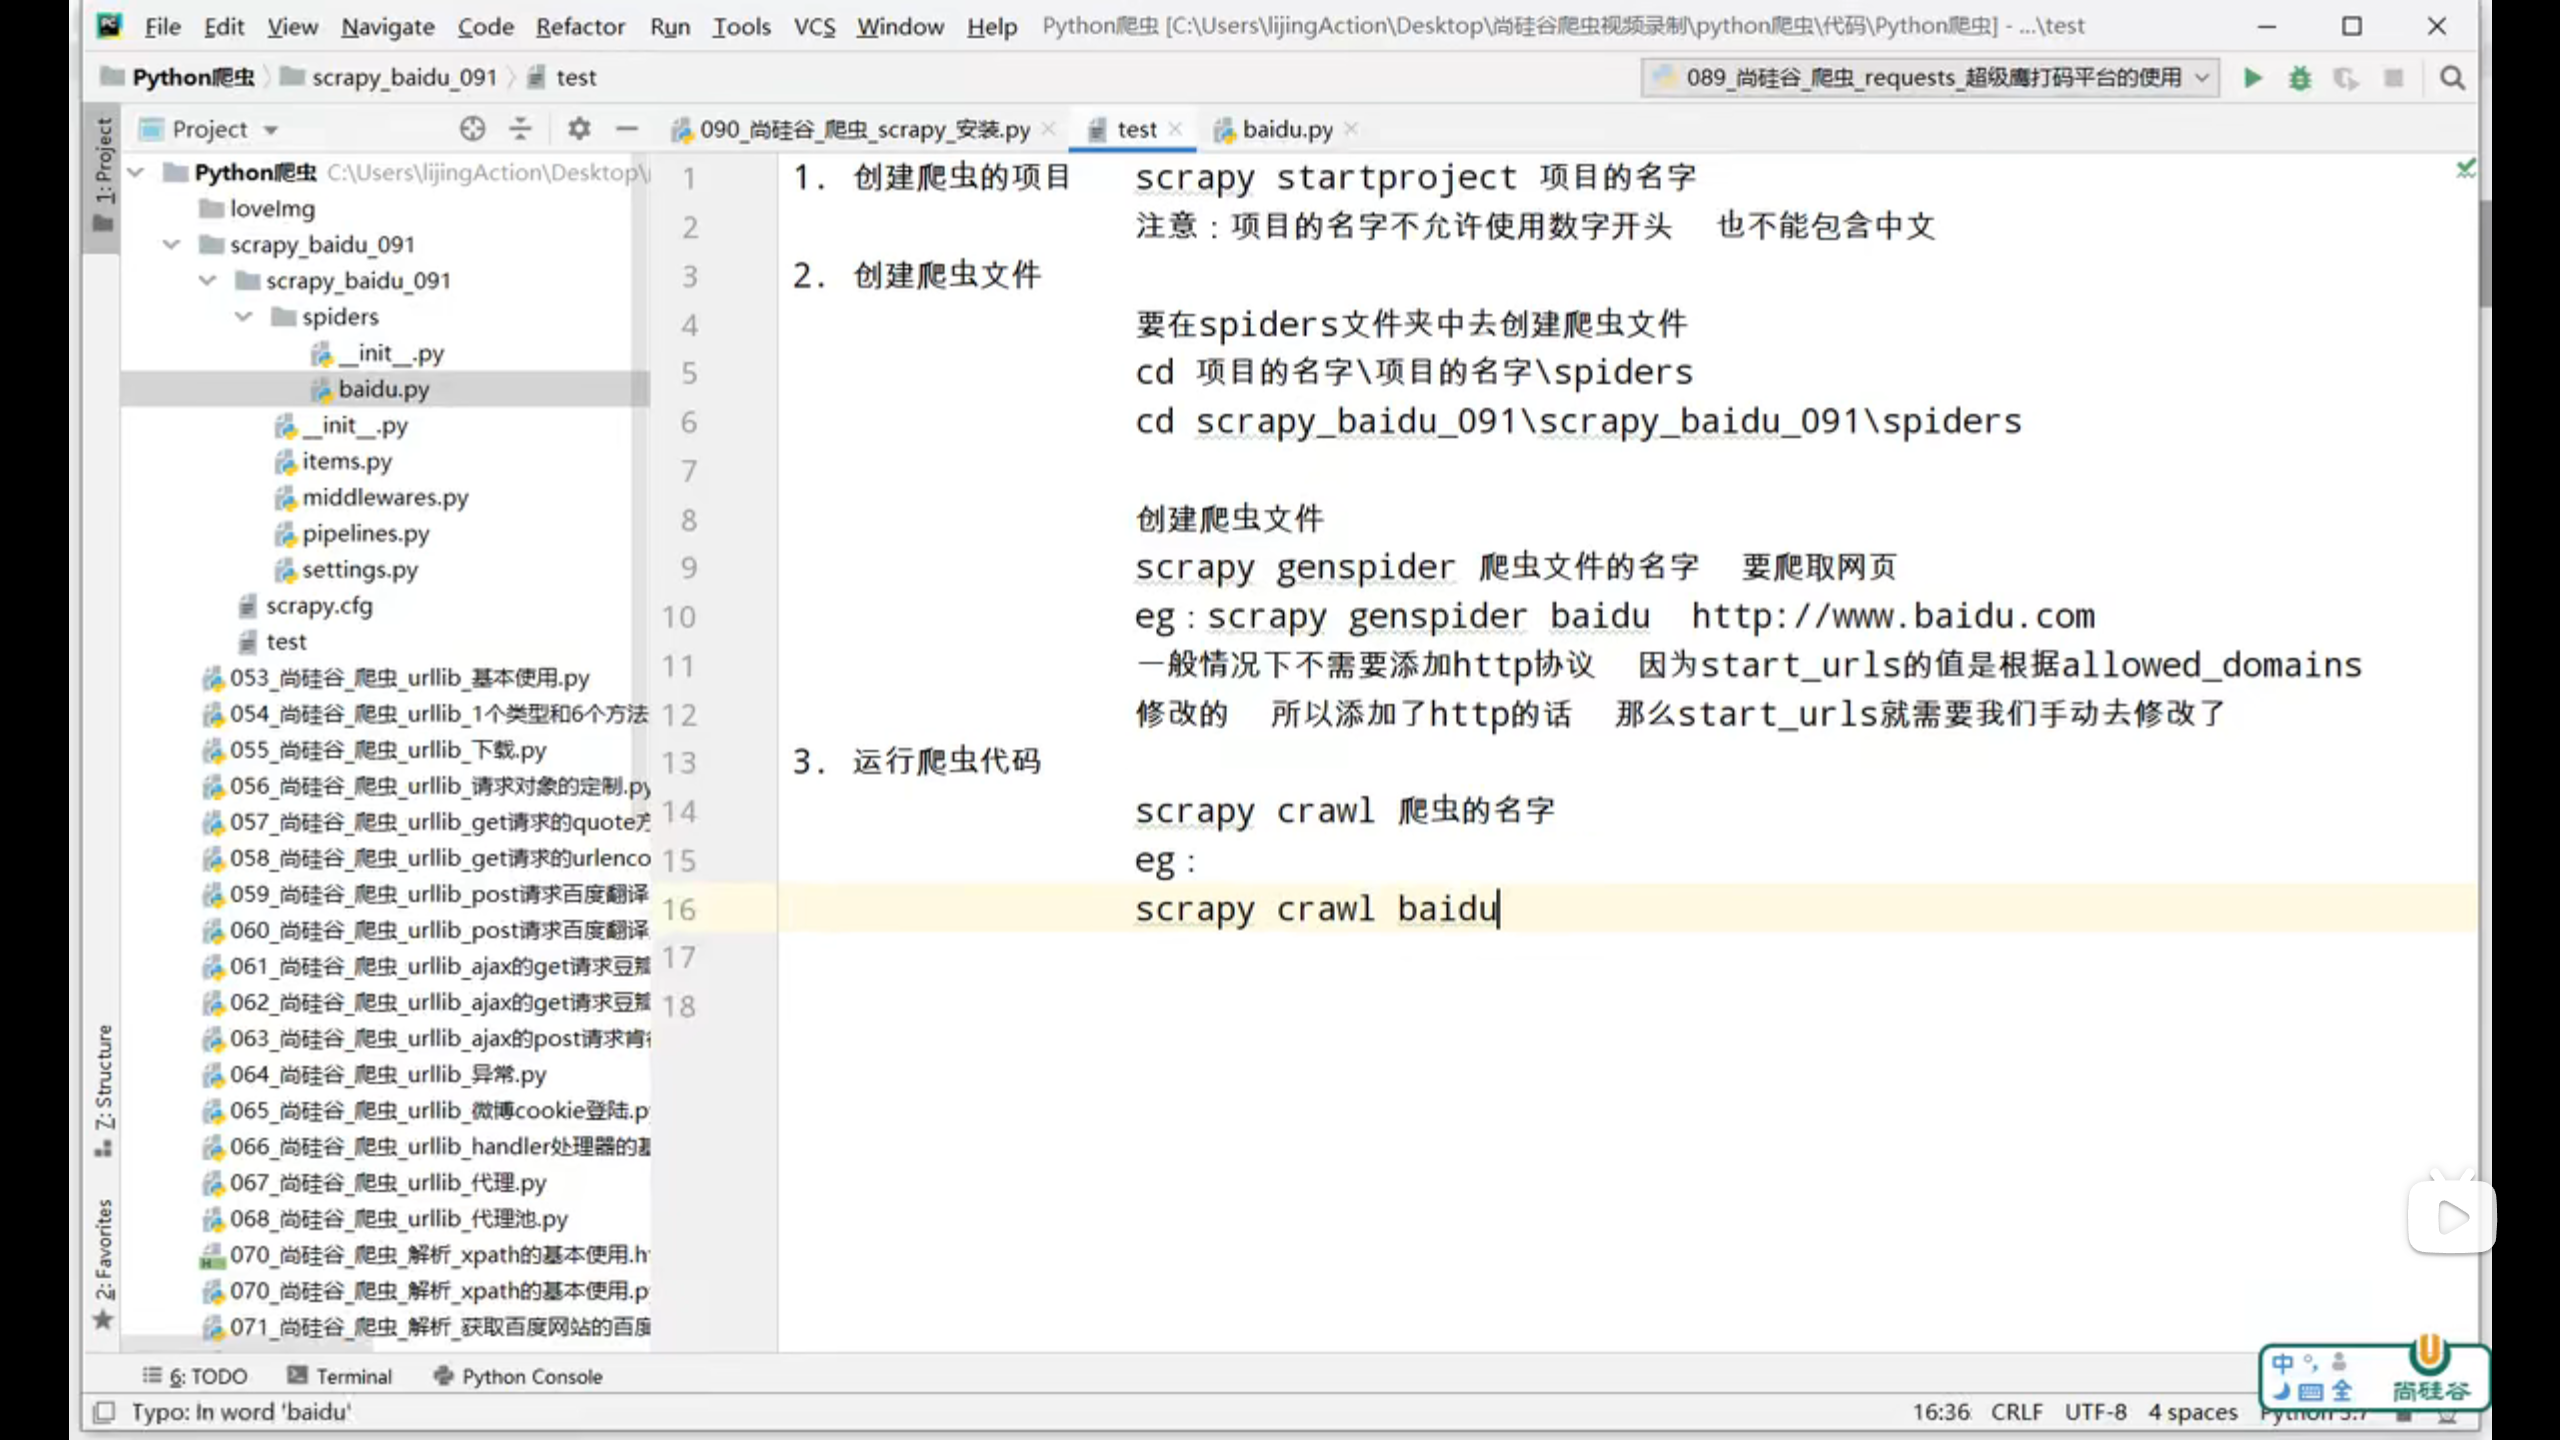Select settings.py in project tree
The width and height of the screenshot is (2560, 1440).
tap(360, 570)
